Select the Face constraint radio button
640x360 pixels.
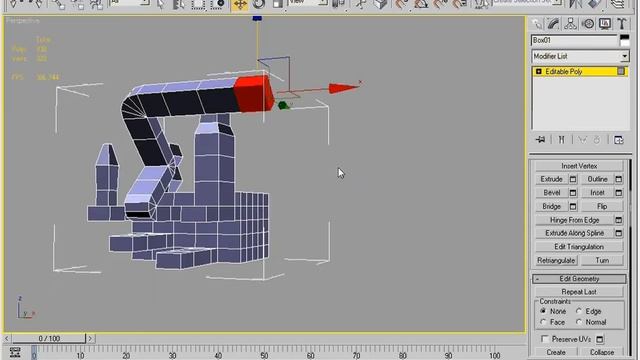[543, 322]
